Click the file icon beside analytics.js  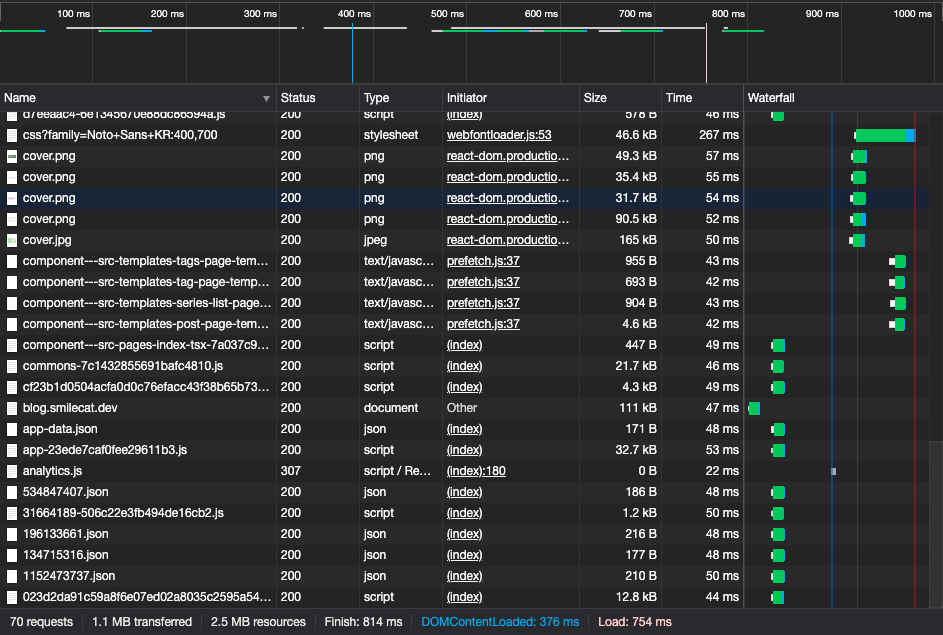click(x=12, y=471)
